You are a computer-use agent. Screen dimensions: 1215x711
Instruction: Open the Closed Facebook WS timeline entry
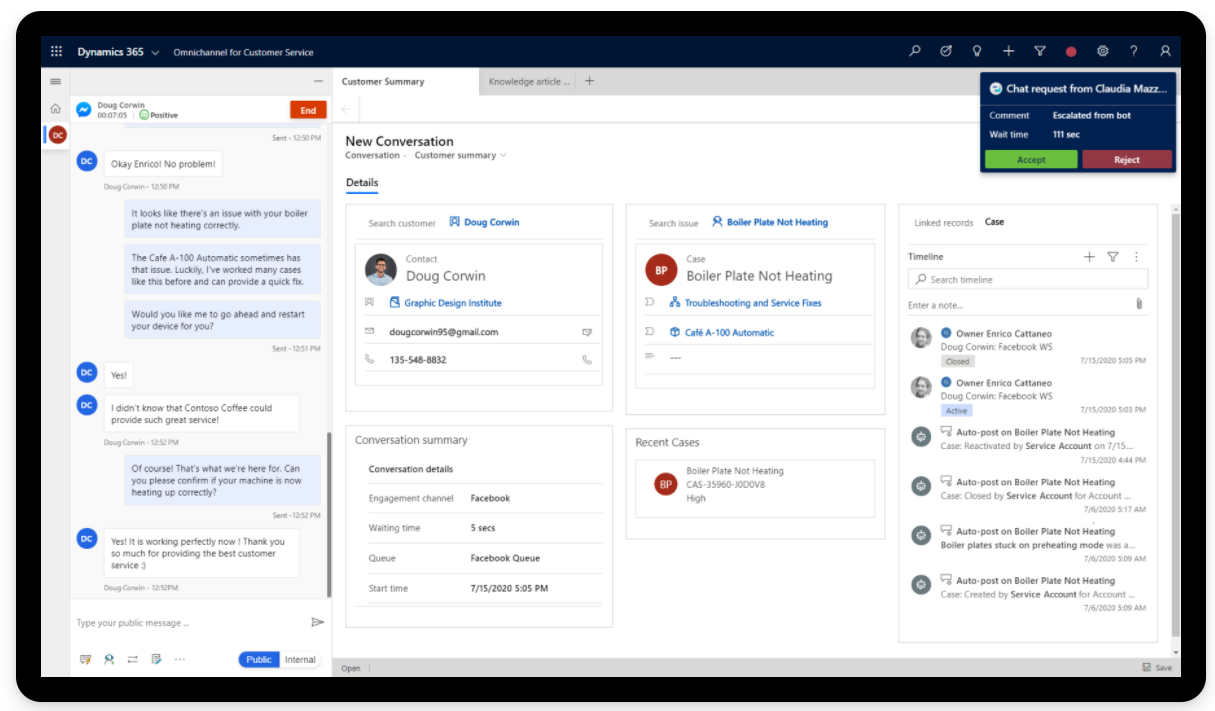[x=1028, y=347]
